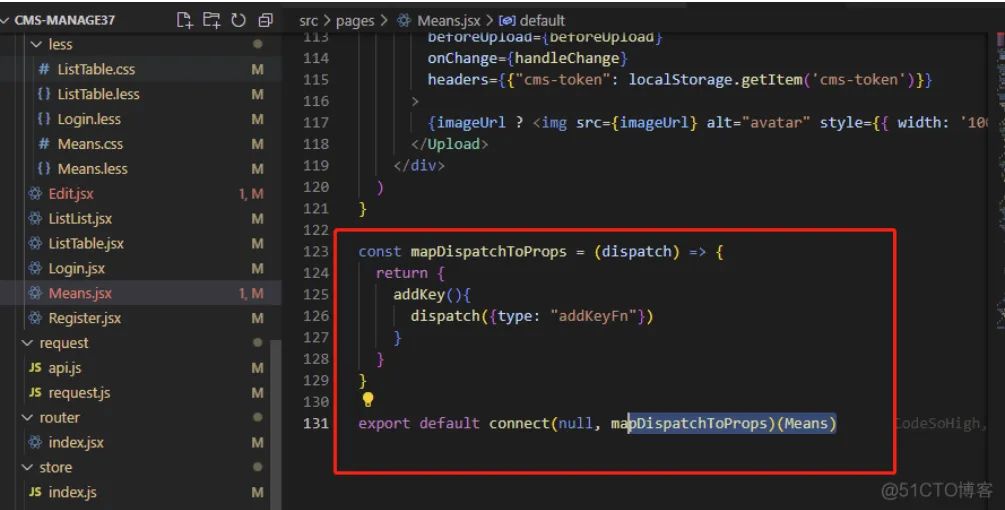This screenshot has height=510, width=1005.
Task: Open Register.jsx file
Action: [x=85, y=318]
